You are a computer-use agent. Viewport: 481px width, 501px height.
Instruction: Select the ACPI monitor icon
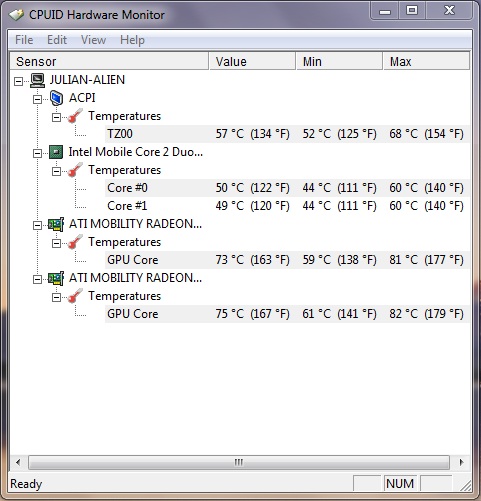pyautogui.click(x=56, y=98)
